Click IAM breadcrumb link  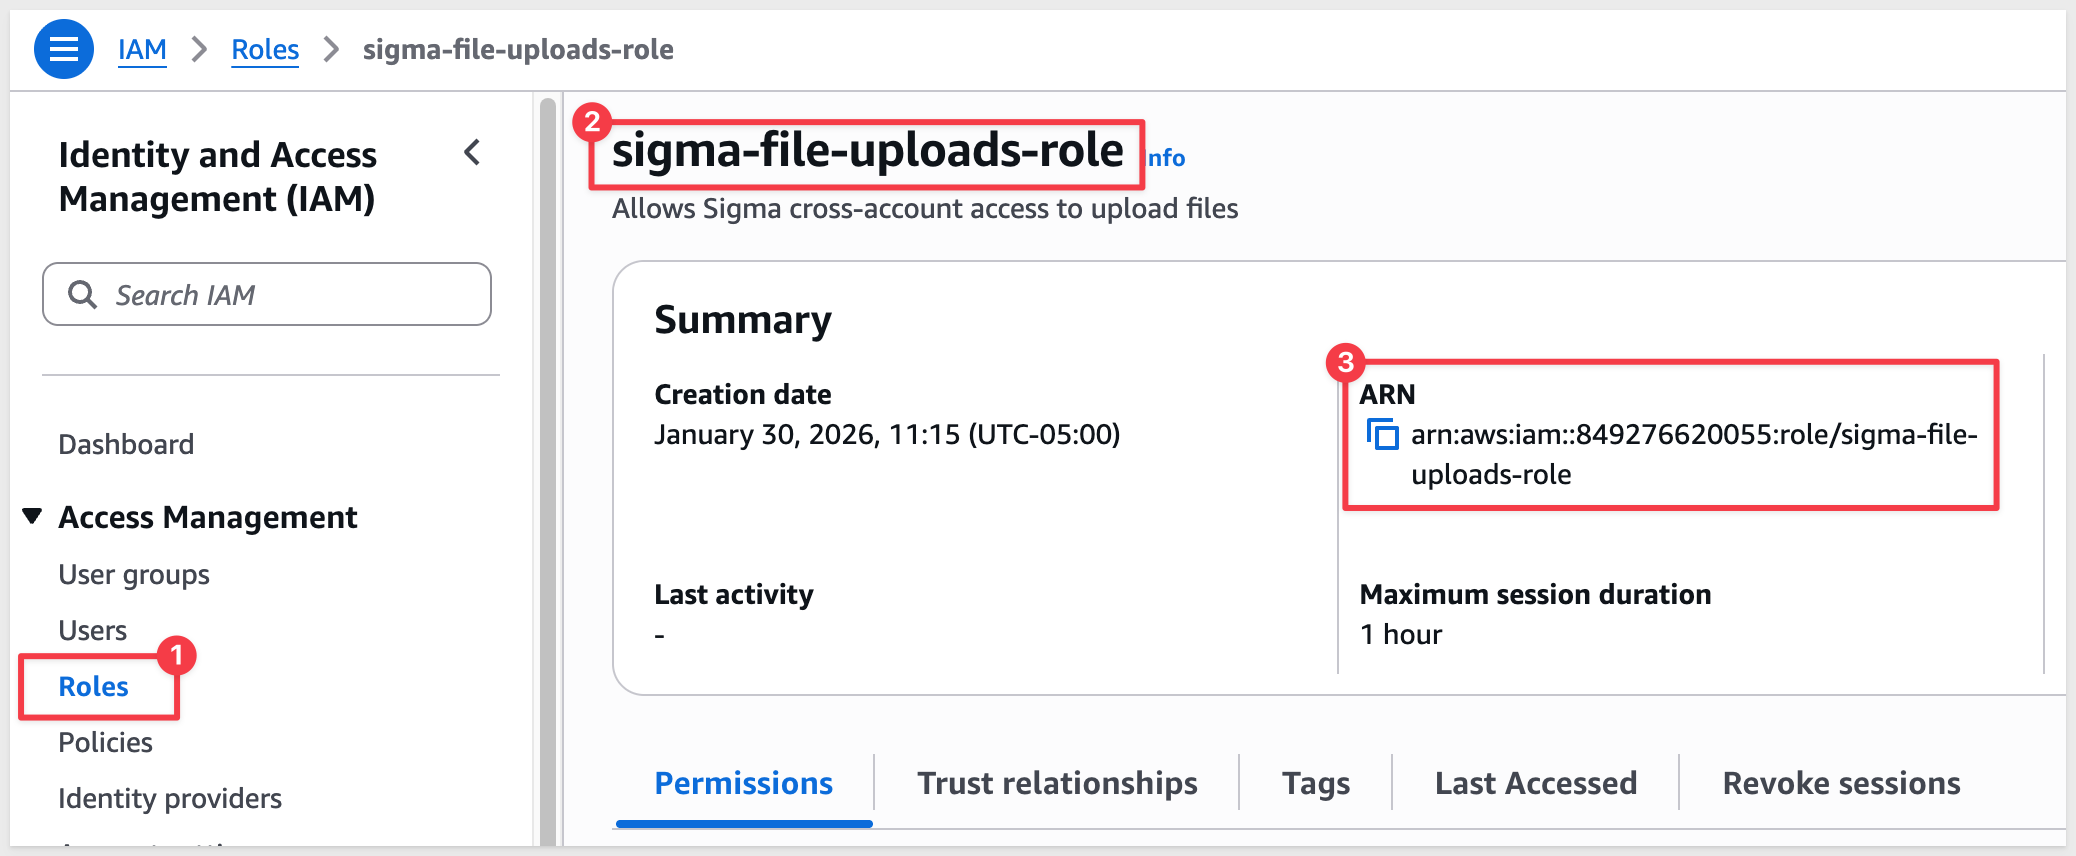142,49
